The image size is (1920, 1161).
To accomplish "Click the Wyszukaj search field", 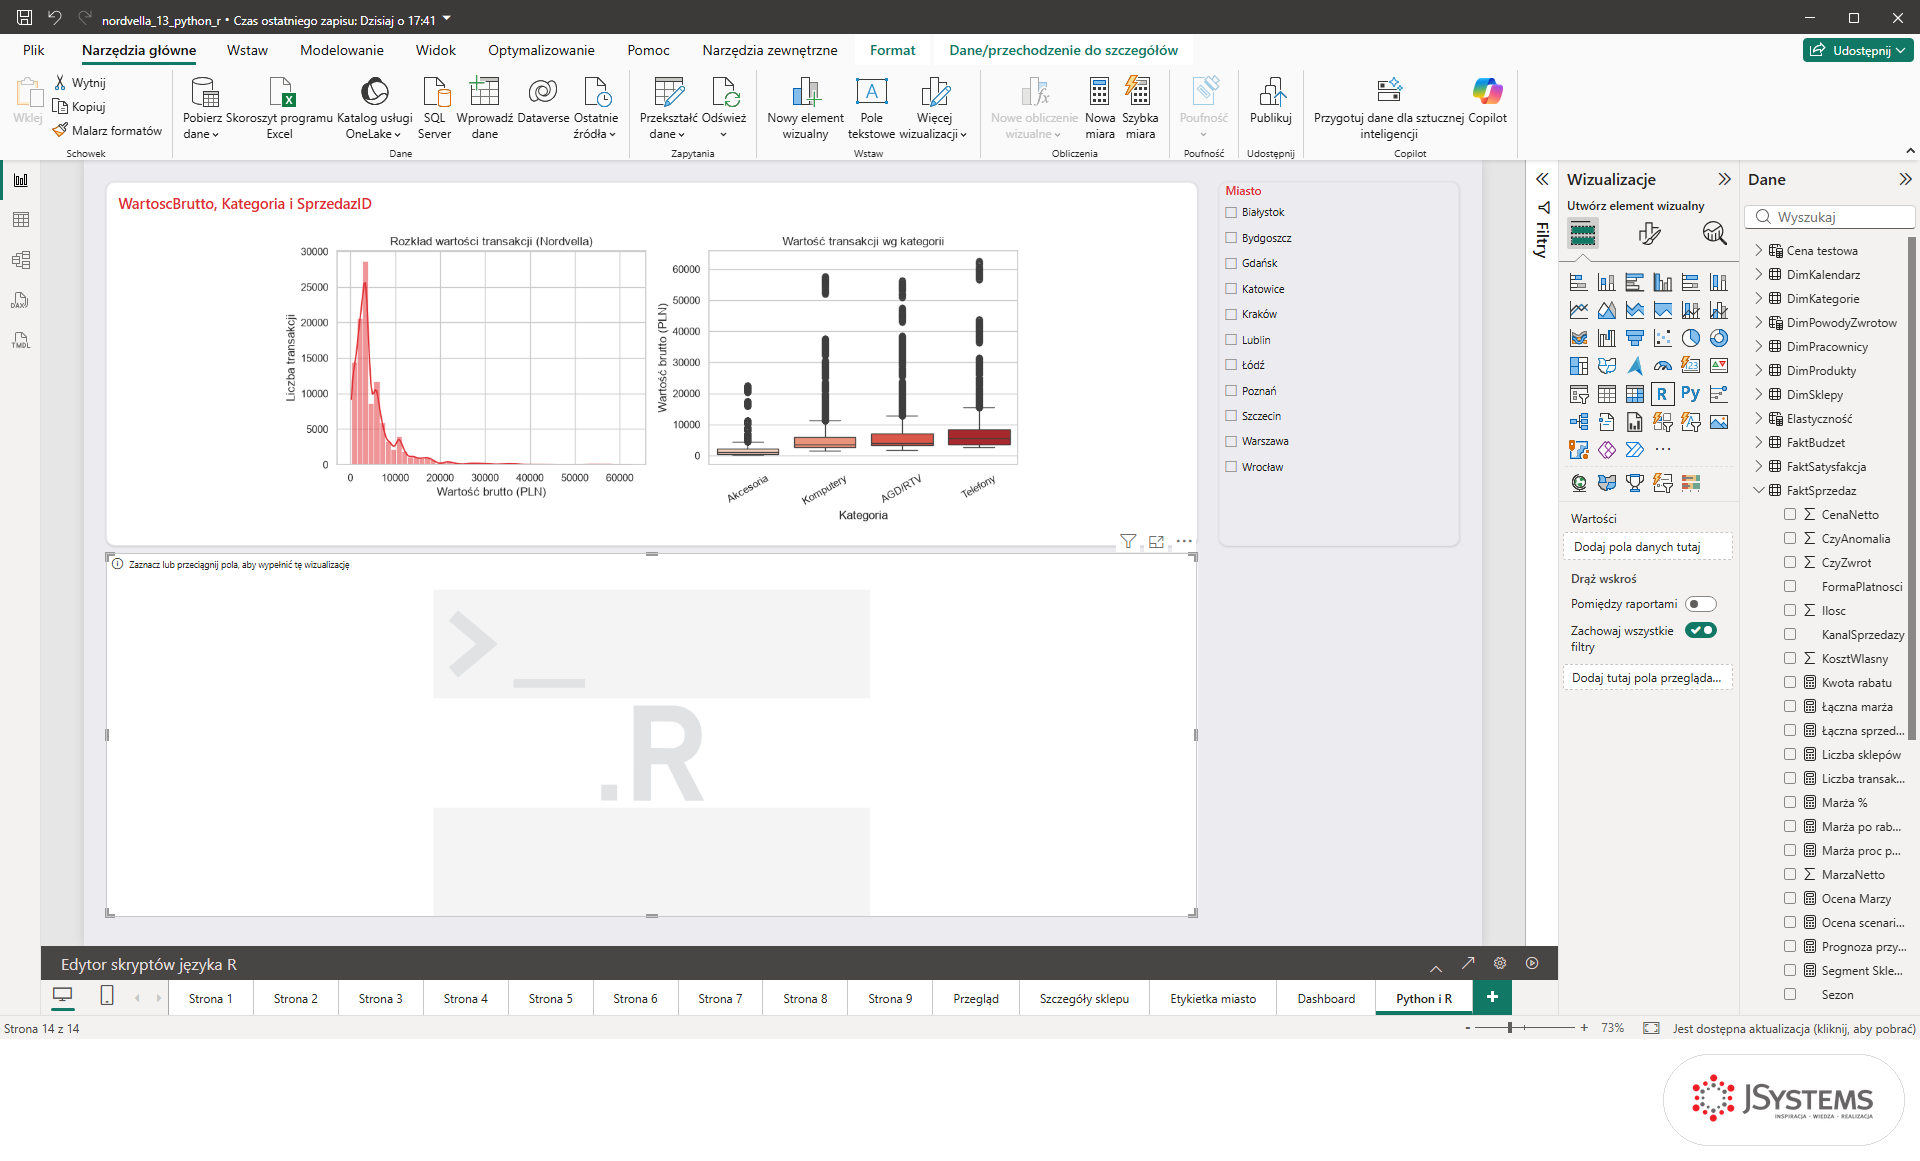I will click(x=1830, y=217).
